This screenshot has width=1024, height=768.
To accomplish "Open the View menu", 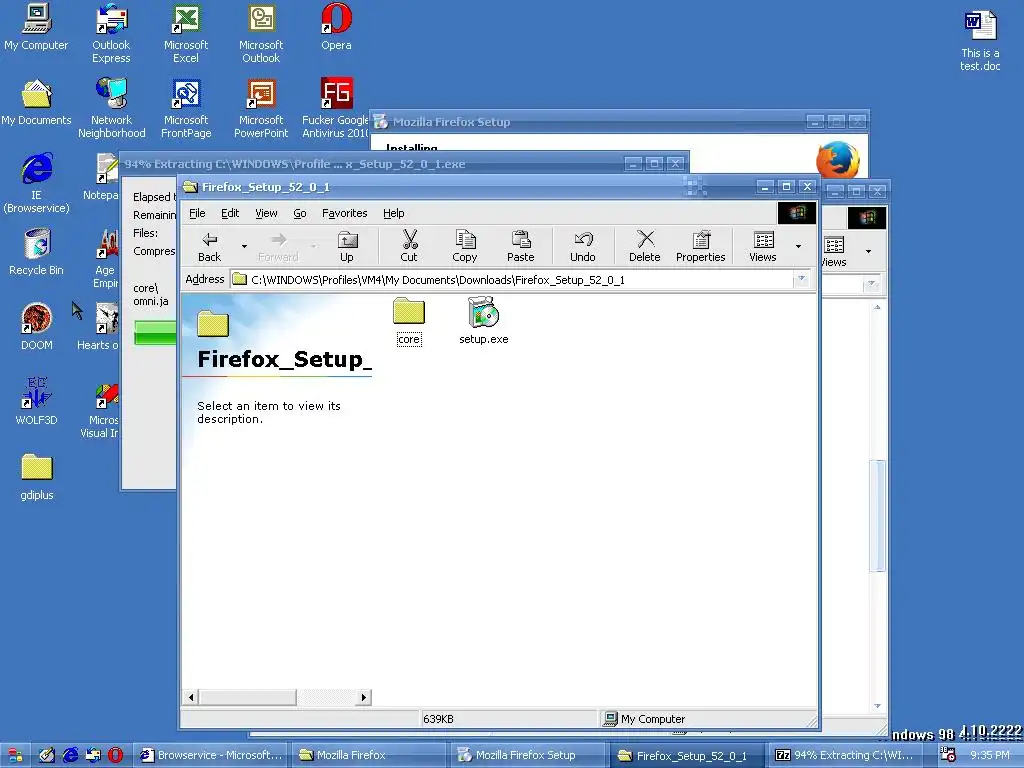I will click(x=266, y=213).
